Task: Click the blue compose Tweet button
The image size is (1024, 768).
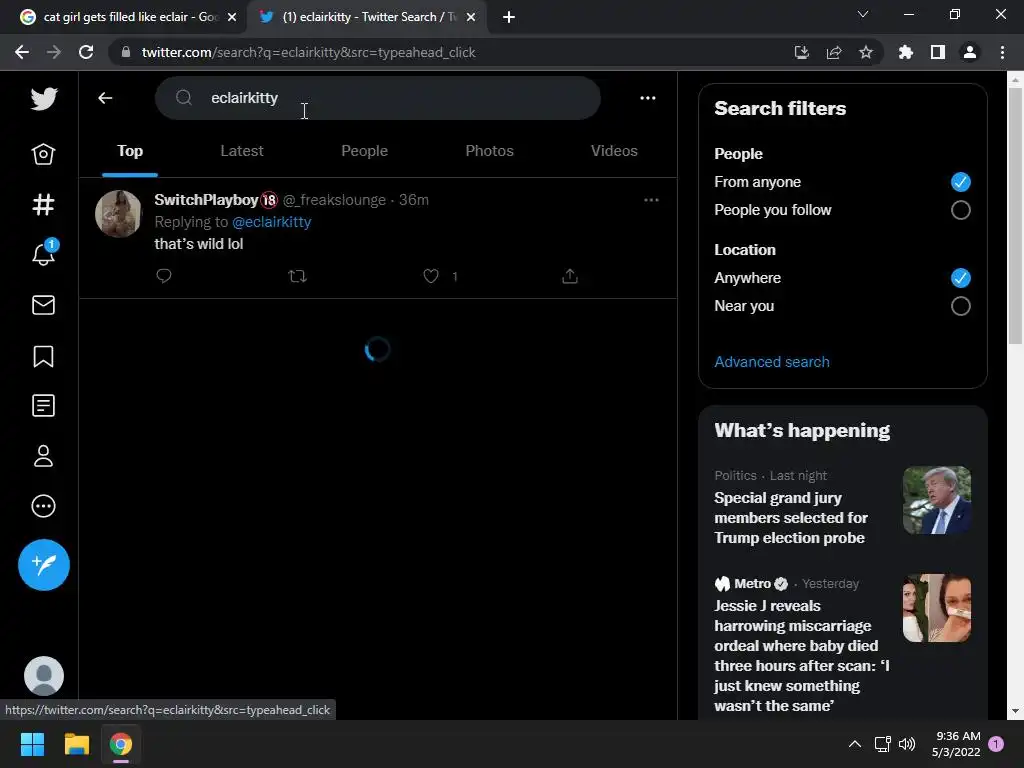Action: 44,565
